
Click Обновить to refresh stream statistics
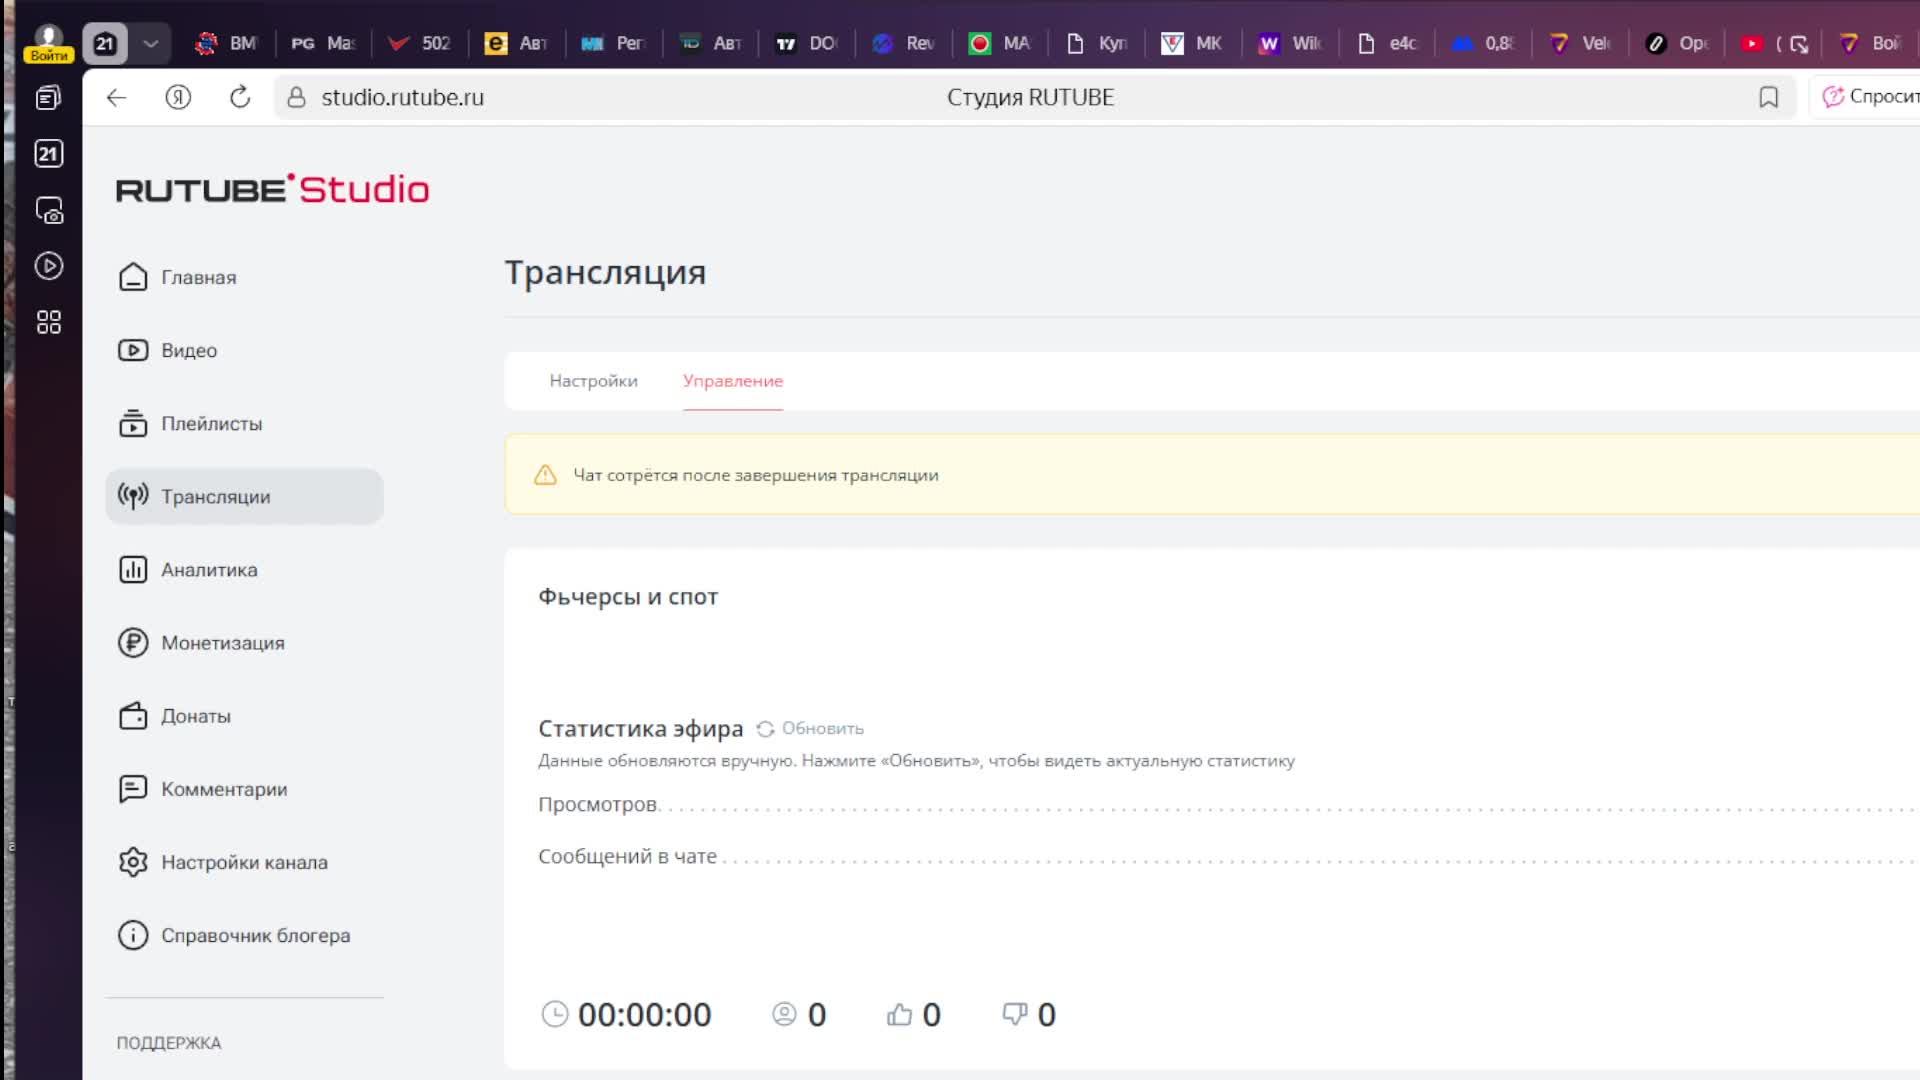tap(822, 728)
